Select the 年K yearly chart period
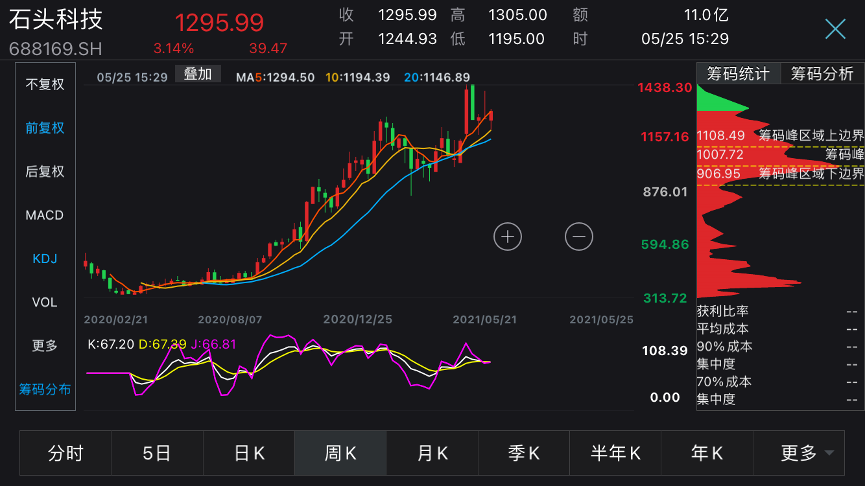 click(x=707, y=453)
